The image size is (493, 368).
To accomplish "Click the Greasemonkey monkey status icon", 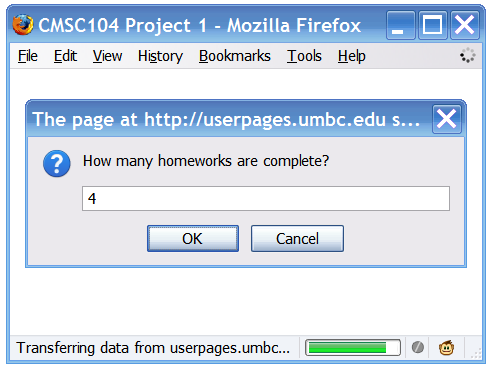I will coord(447,348).
